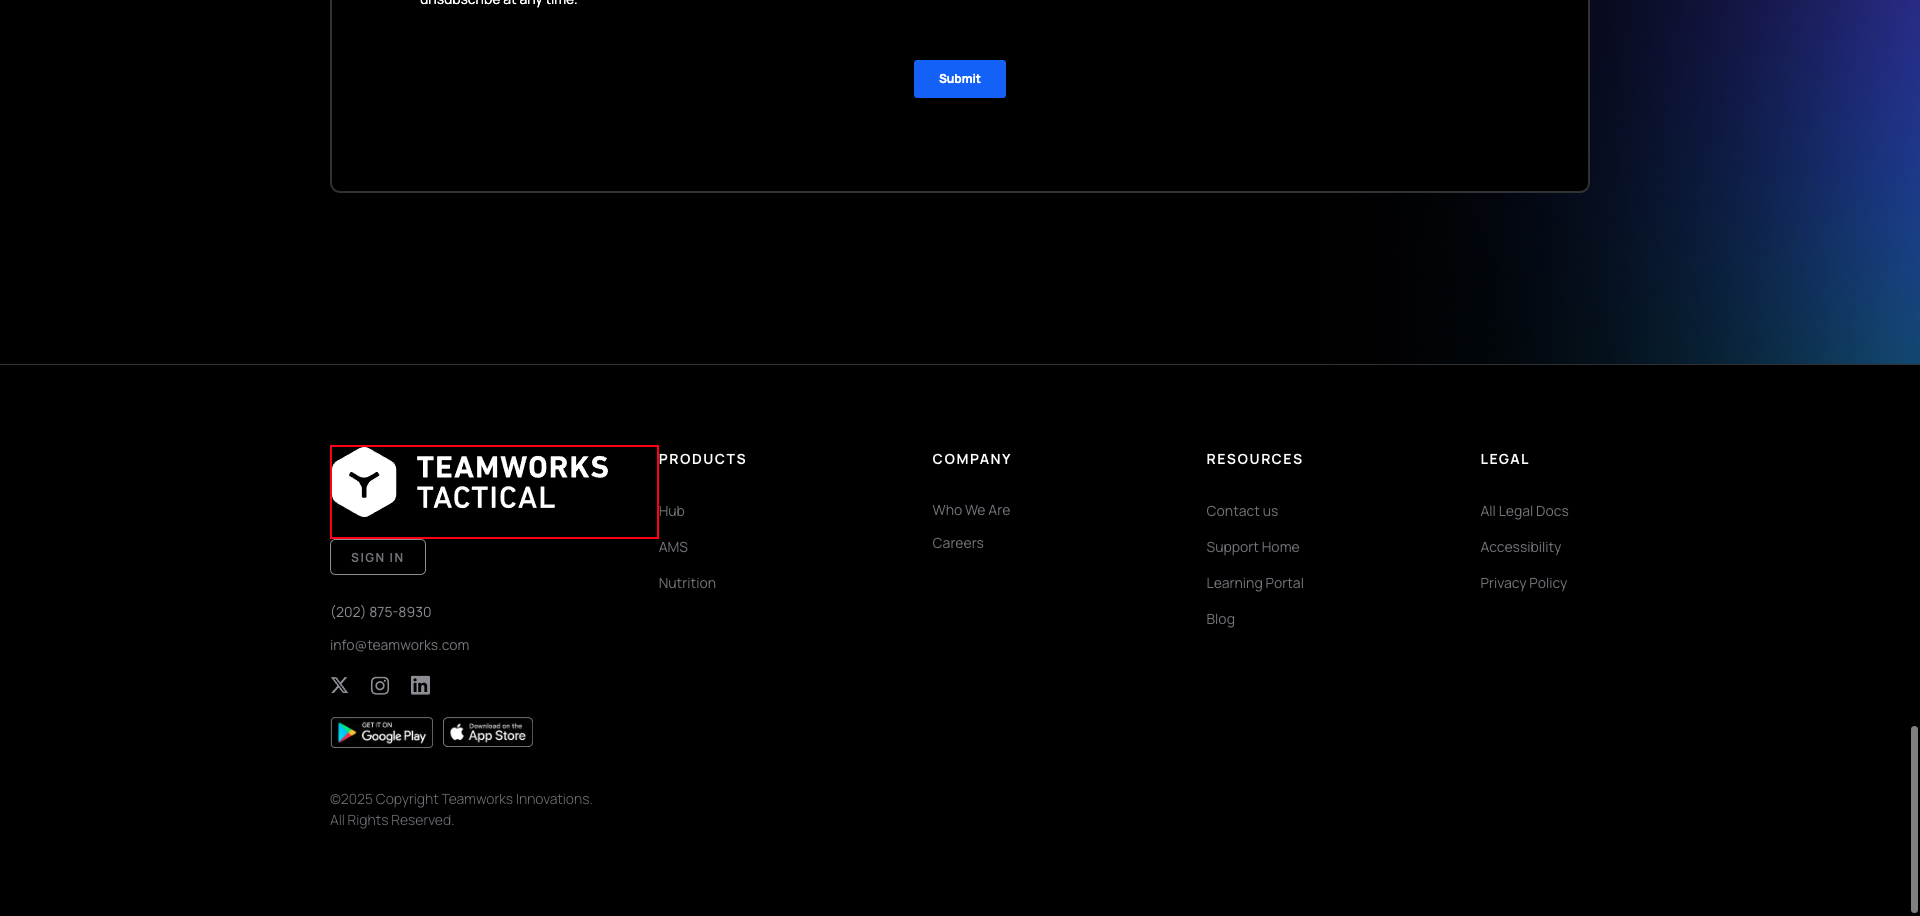
Task: Visit the Learning Portal
Action: click(x=1254, y=582)
